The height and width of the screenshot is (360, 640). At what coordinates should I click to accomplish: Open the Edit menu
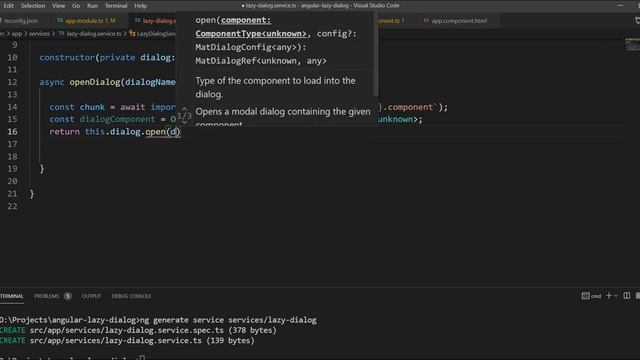click(x=8, y=6)
